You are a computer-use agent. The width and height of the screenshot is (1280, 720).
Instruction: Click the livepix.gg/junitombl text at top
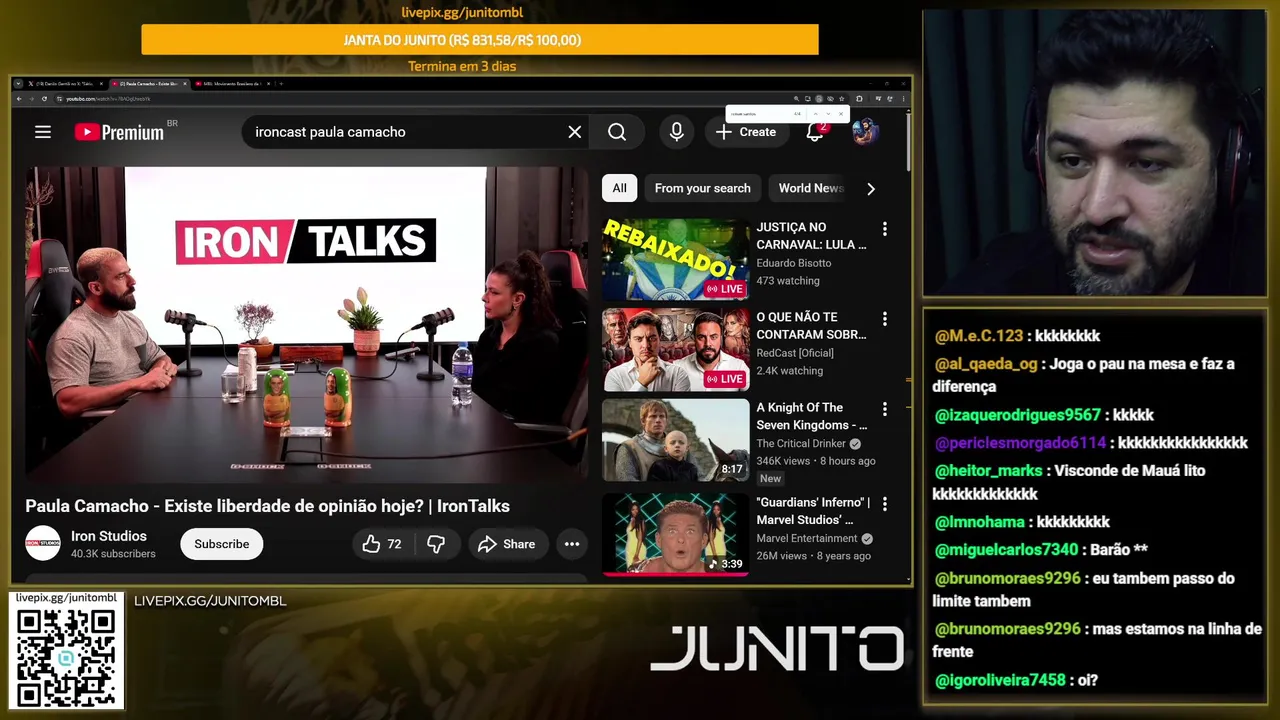point(462,12)
